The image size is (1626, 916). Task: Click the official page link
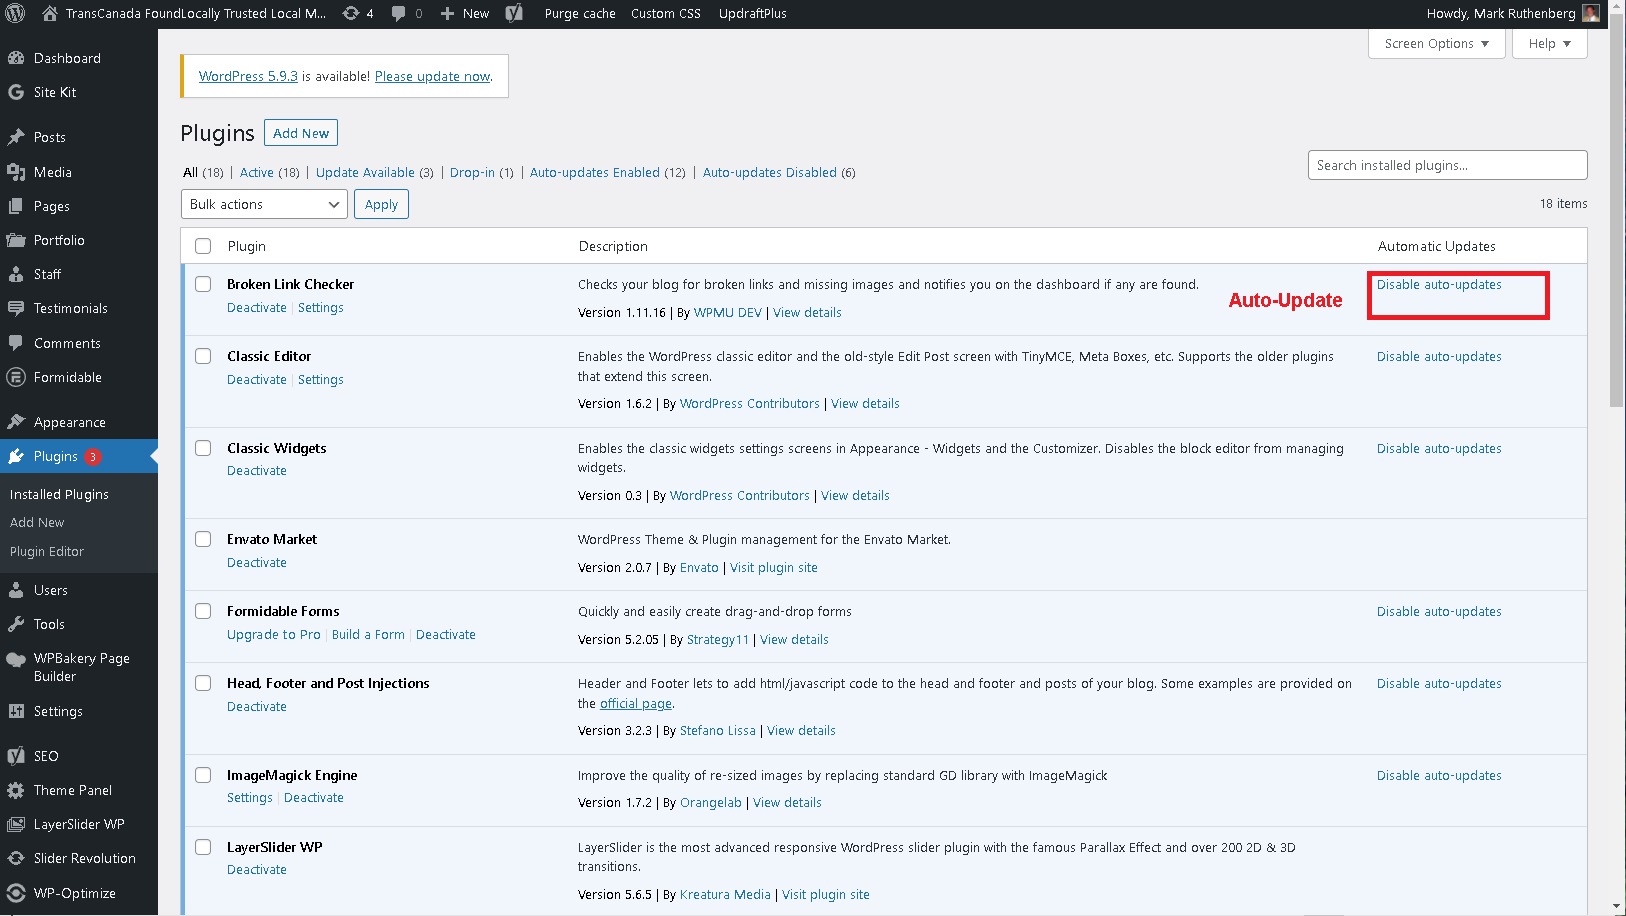636,704
